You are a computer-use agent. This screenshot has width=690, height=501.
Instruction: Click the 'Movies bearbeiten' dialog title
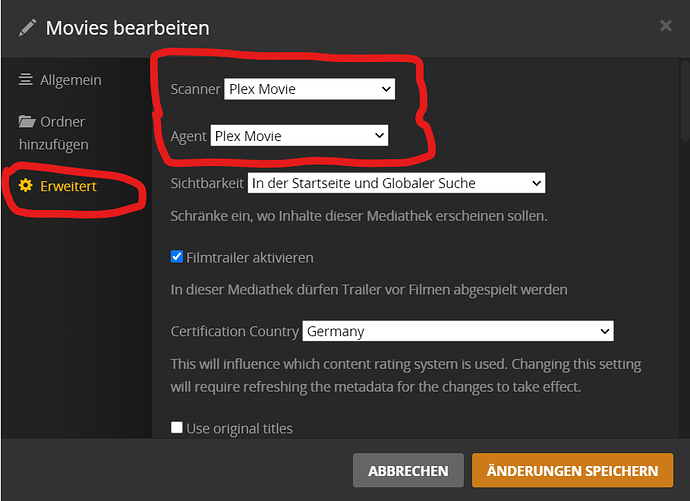point(128,28)
